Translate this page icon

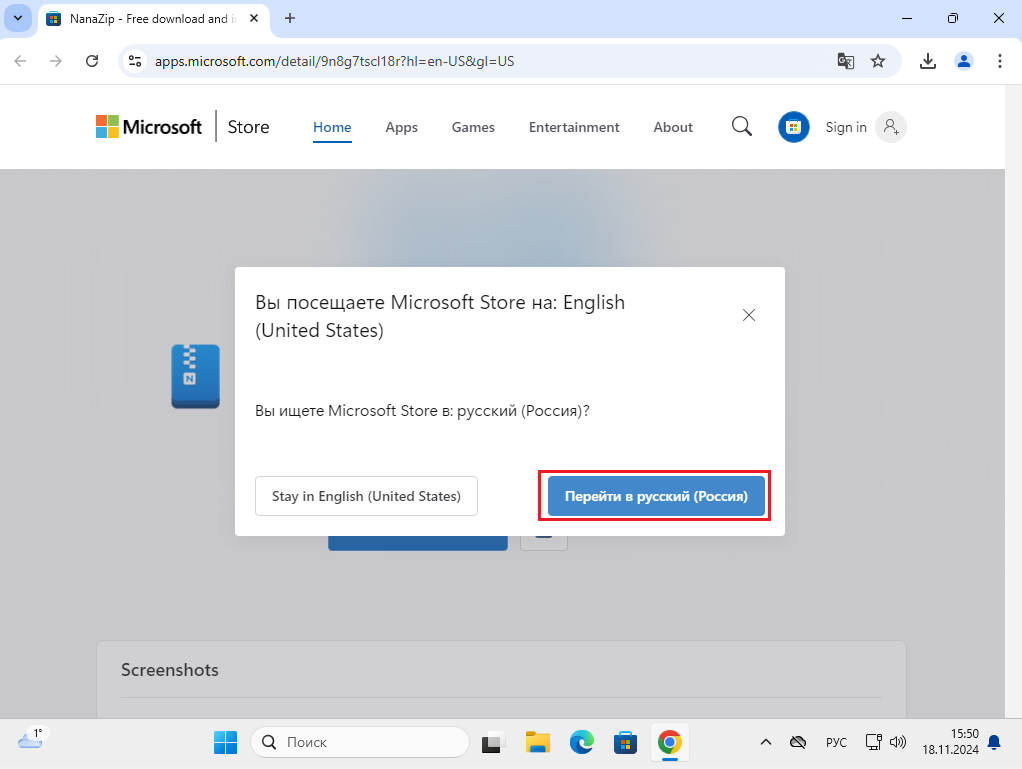tap(846, 61)
